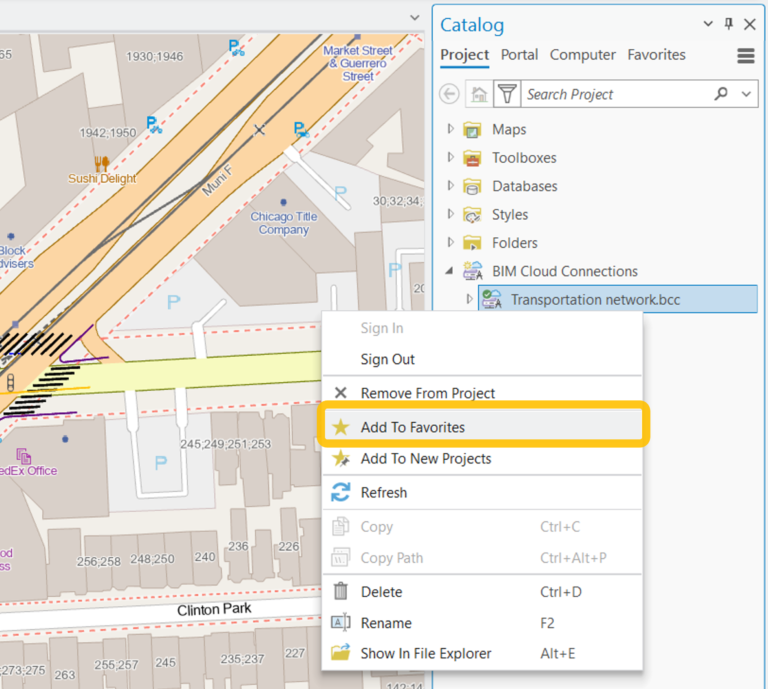The height and width of the screenshot is (689, 768).
Task: Click the BIM Cloud Connections folder icon
Action: click(x=472, y=271)
